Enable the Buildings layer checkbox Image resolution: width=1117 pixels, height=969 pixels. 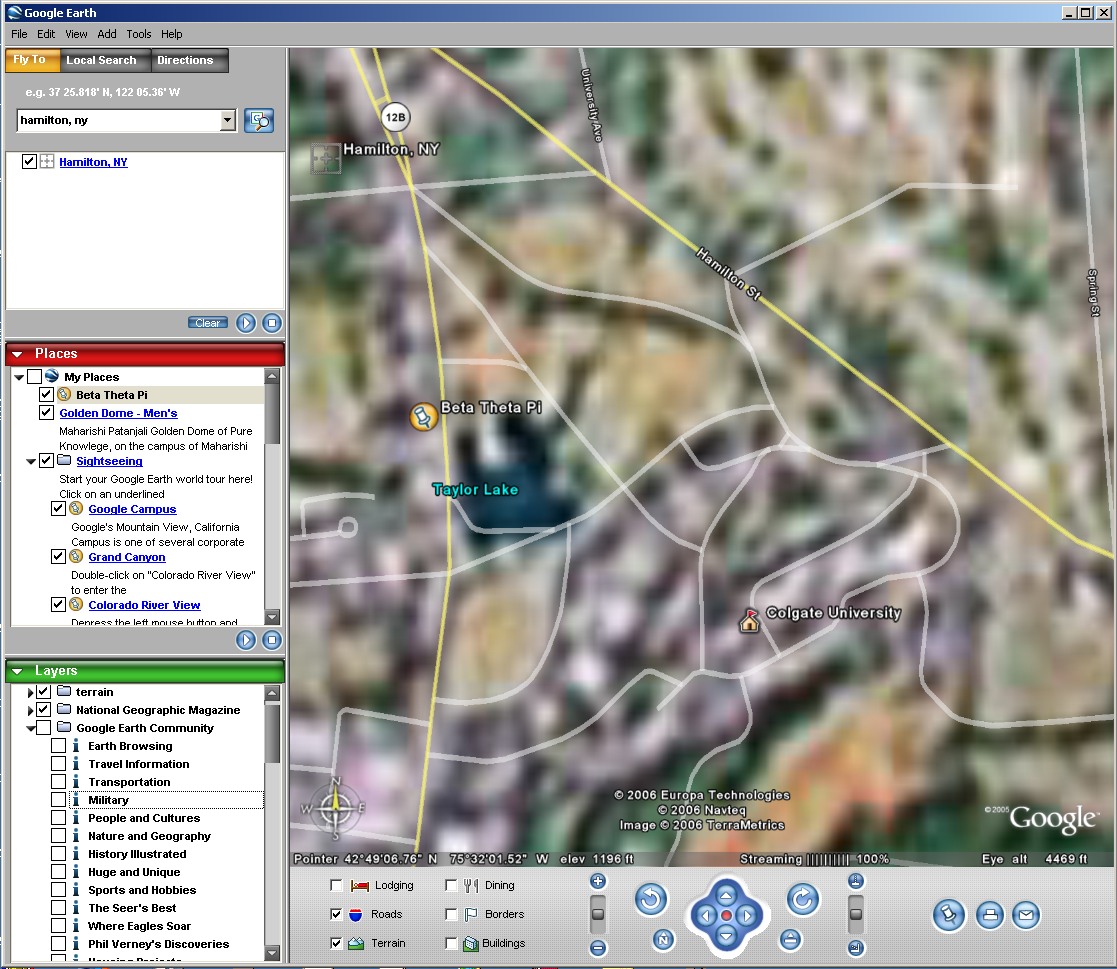pyautogui.click(x=450, y=943)
